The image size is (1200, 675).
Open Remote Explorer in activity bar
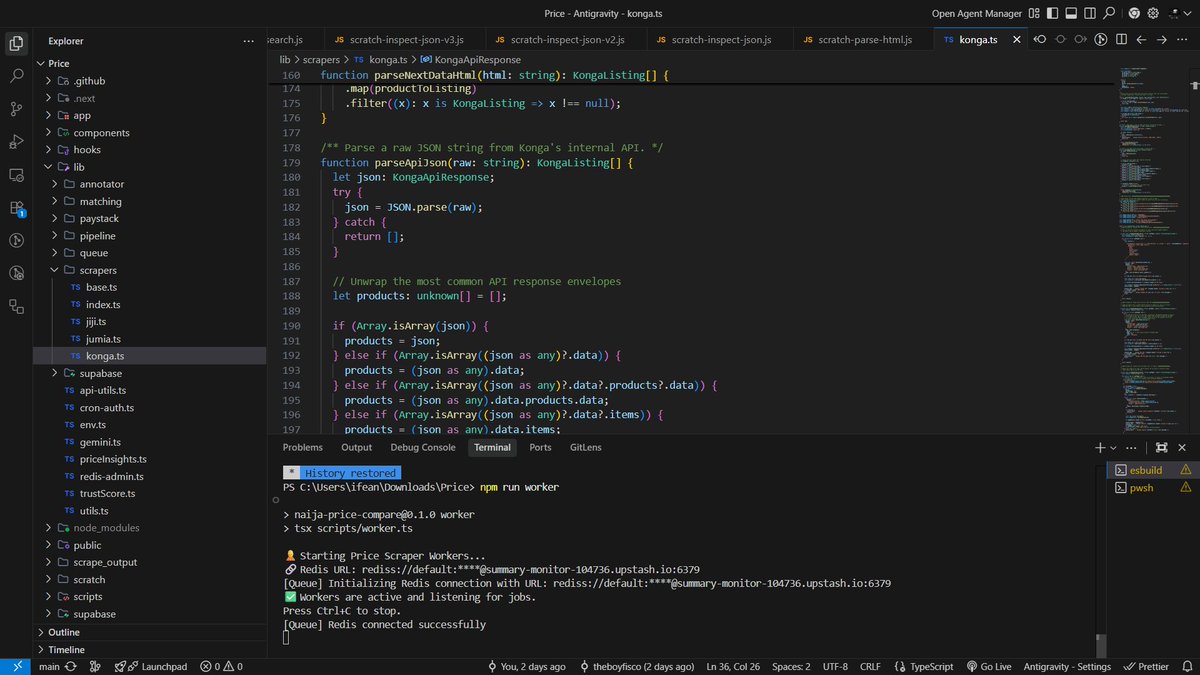(16, 175)
